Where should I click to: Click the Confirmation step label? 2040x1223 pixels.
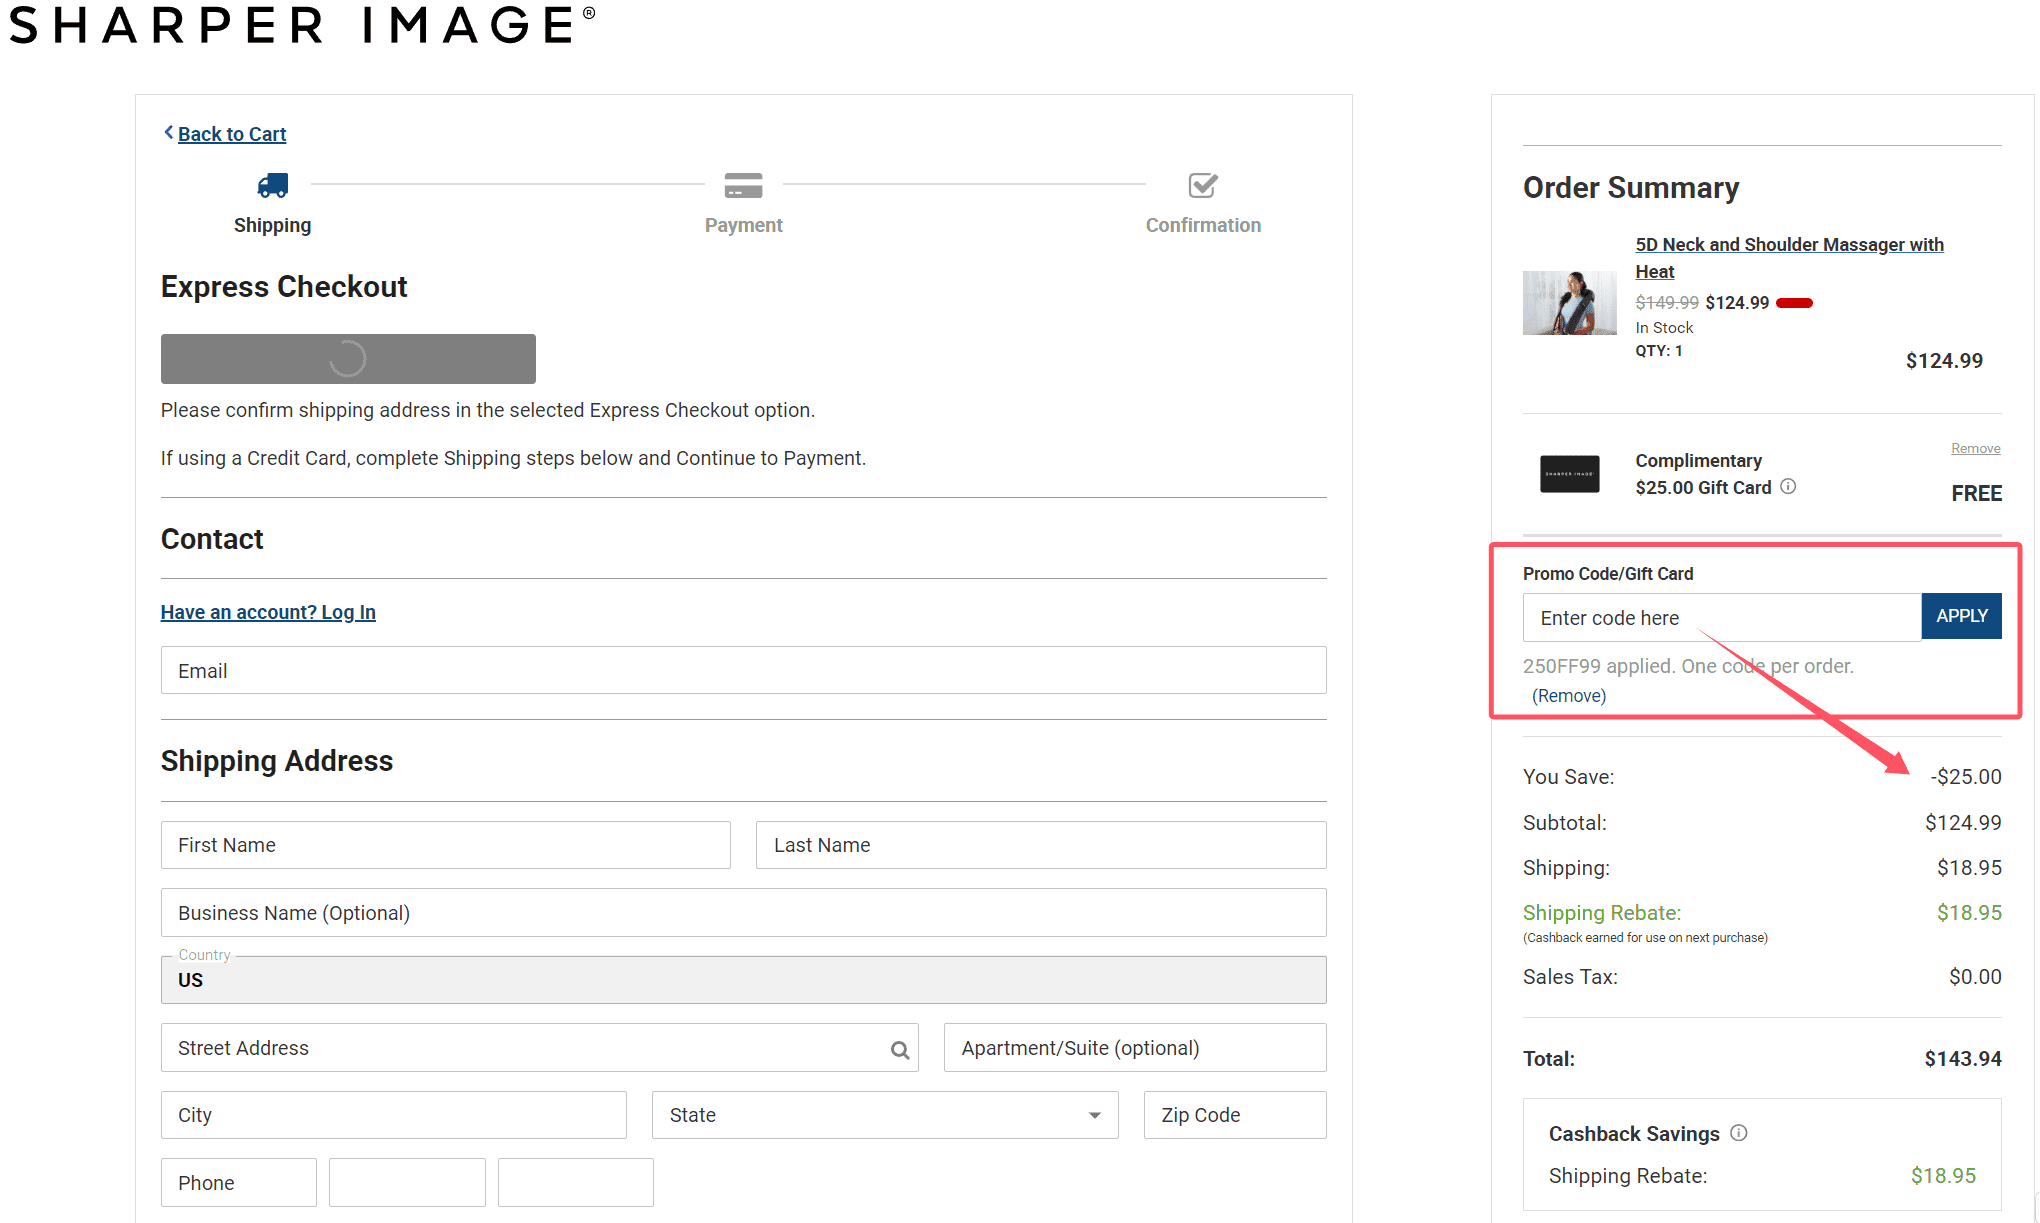pyautogui.click(x=1203, y=226)
